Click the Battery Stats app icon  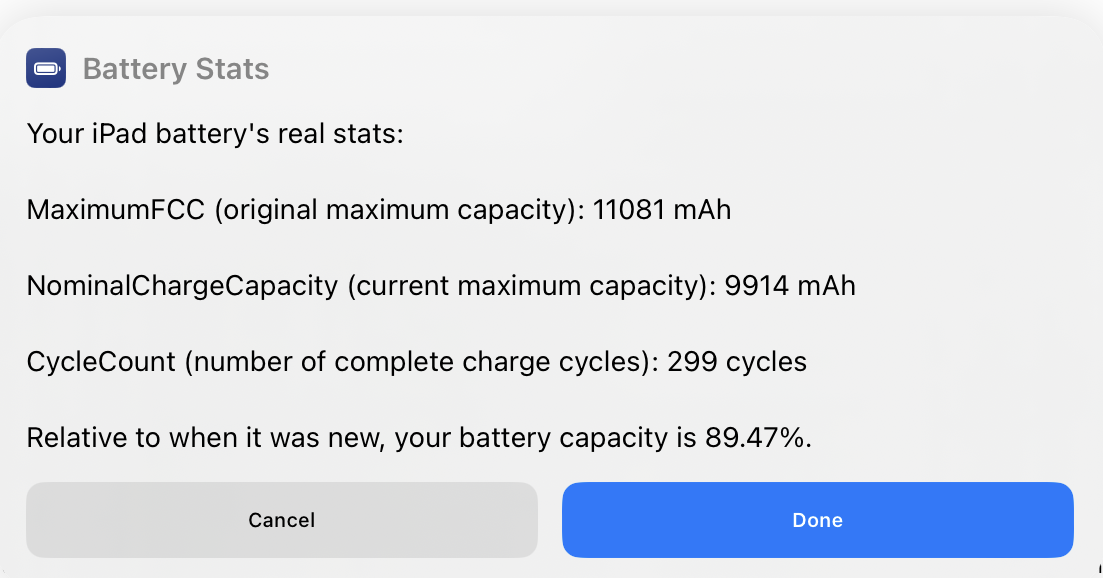[46, 69]
